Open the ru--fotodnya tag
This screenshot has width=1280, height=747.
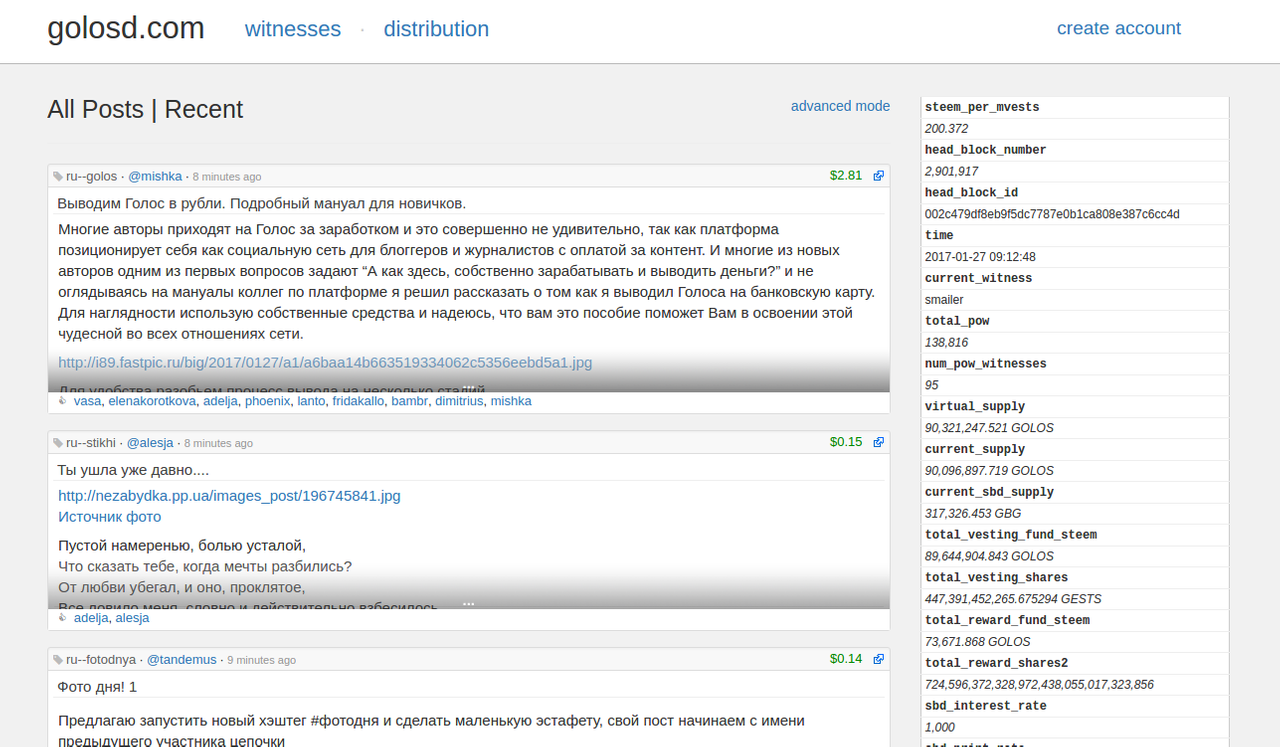coord(101,660)
